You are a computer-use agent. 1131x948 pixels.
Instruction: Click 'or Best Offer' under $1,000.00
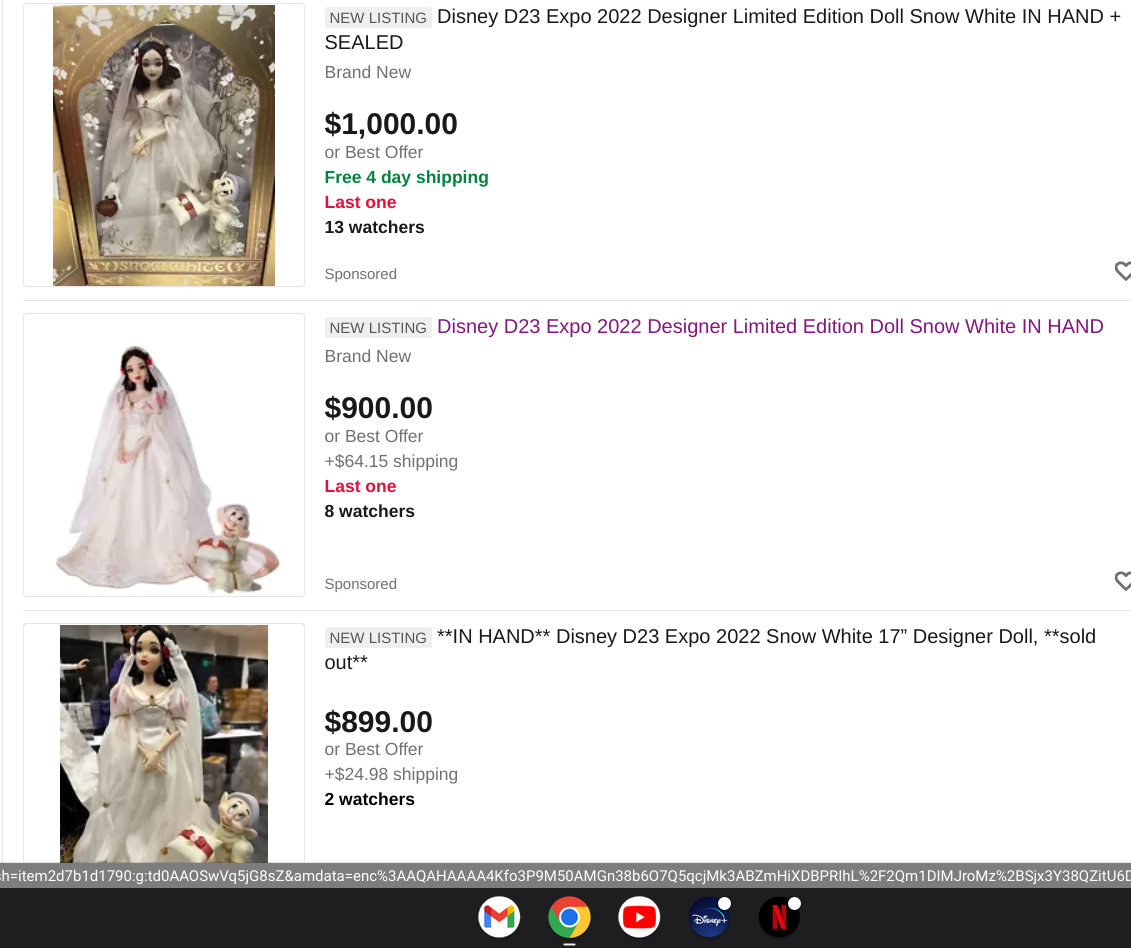(x=374, y=152)
